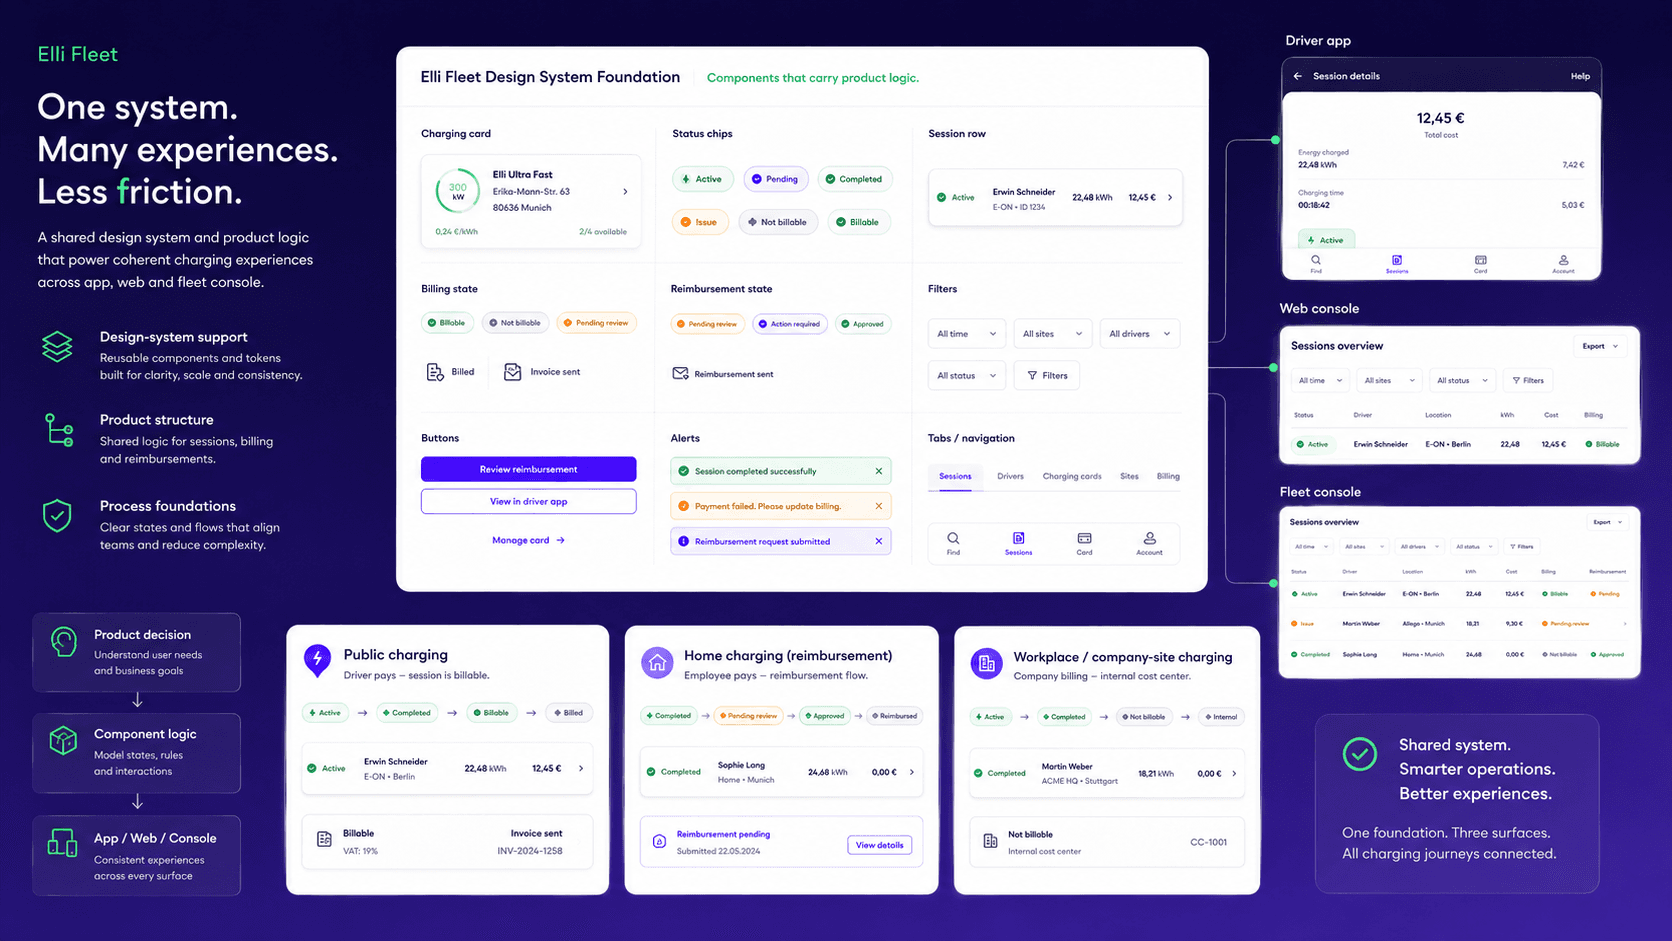
Task: Open the All status filter in Filters section
Action: (966, 376)
